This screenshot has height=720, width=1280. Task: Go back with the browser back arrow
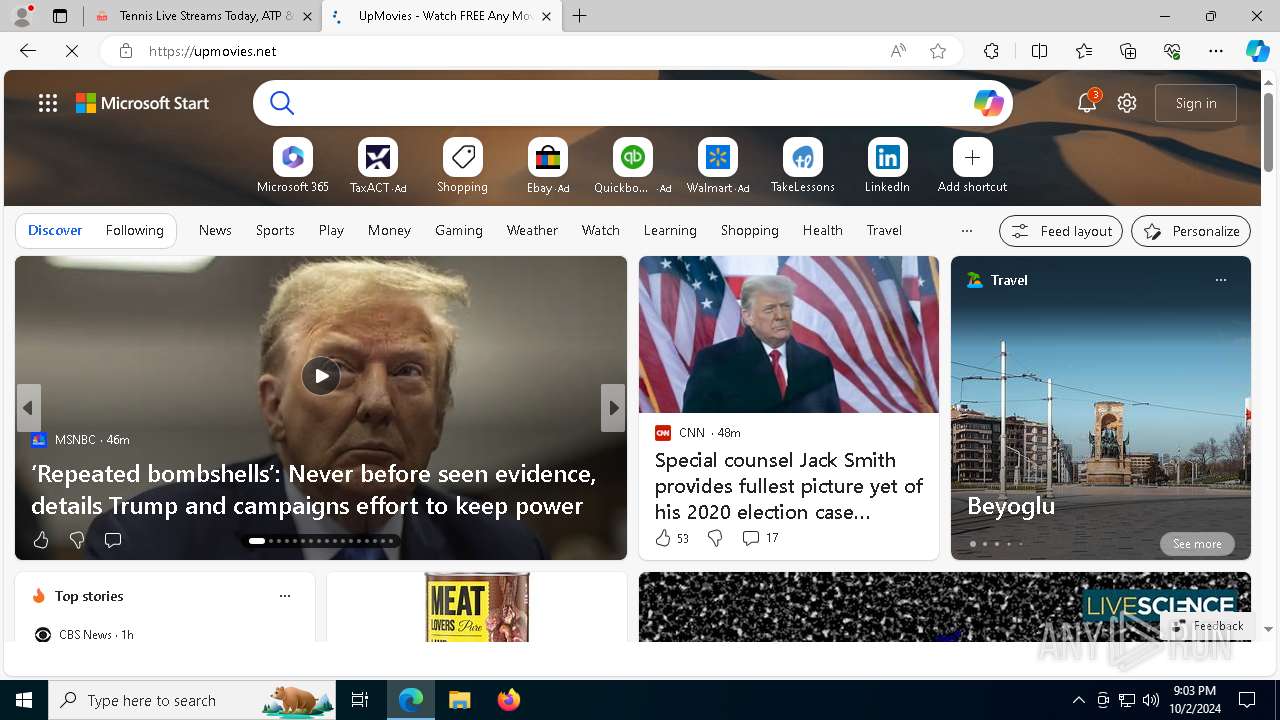(28, 51)
